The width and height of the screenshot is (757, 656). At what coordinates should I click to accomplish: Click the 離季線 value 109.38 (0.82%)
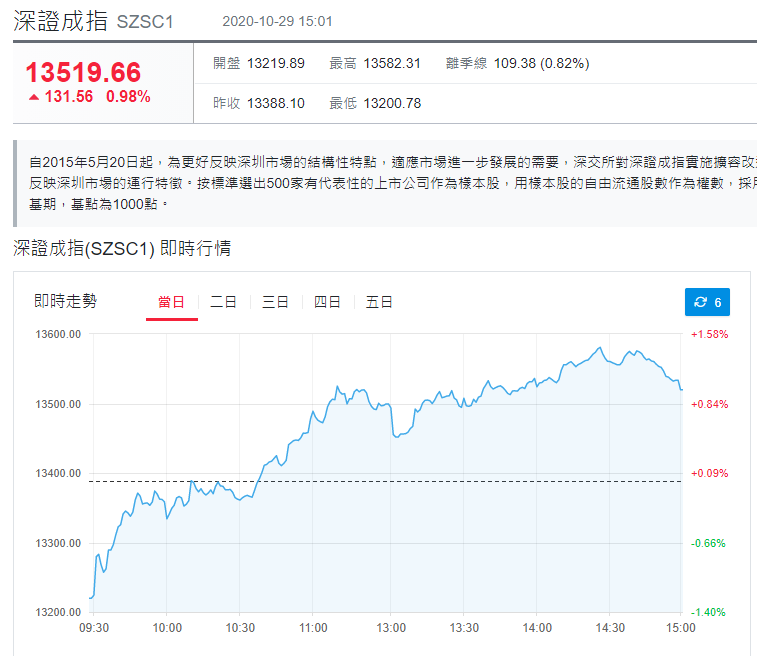point(542,63)
